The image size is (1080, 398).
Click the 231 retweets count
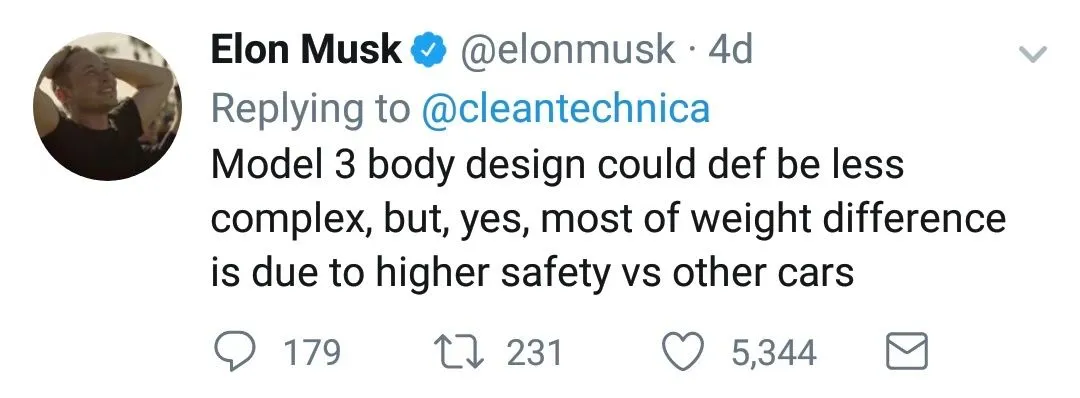click(534, 353)
